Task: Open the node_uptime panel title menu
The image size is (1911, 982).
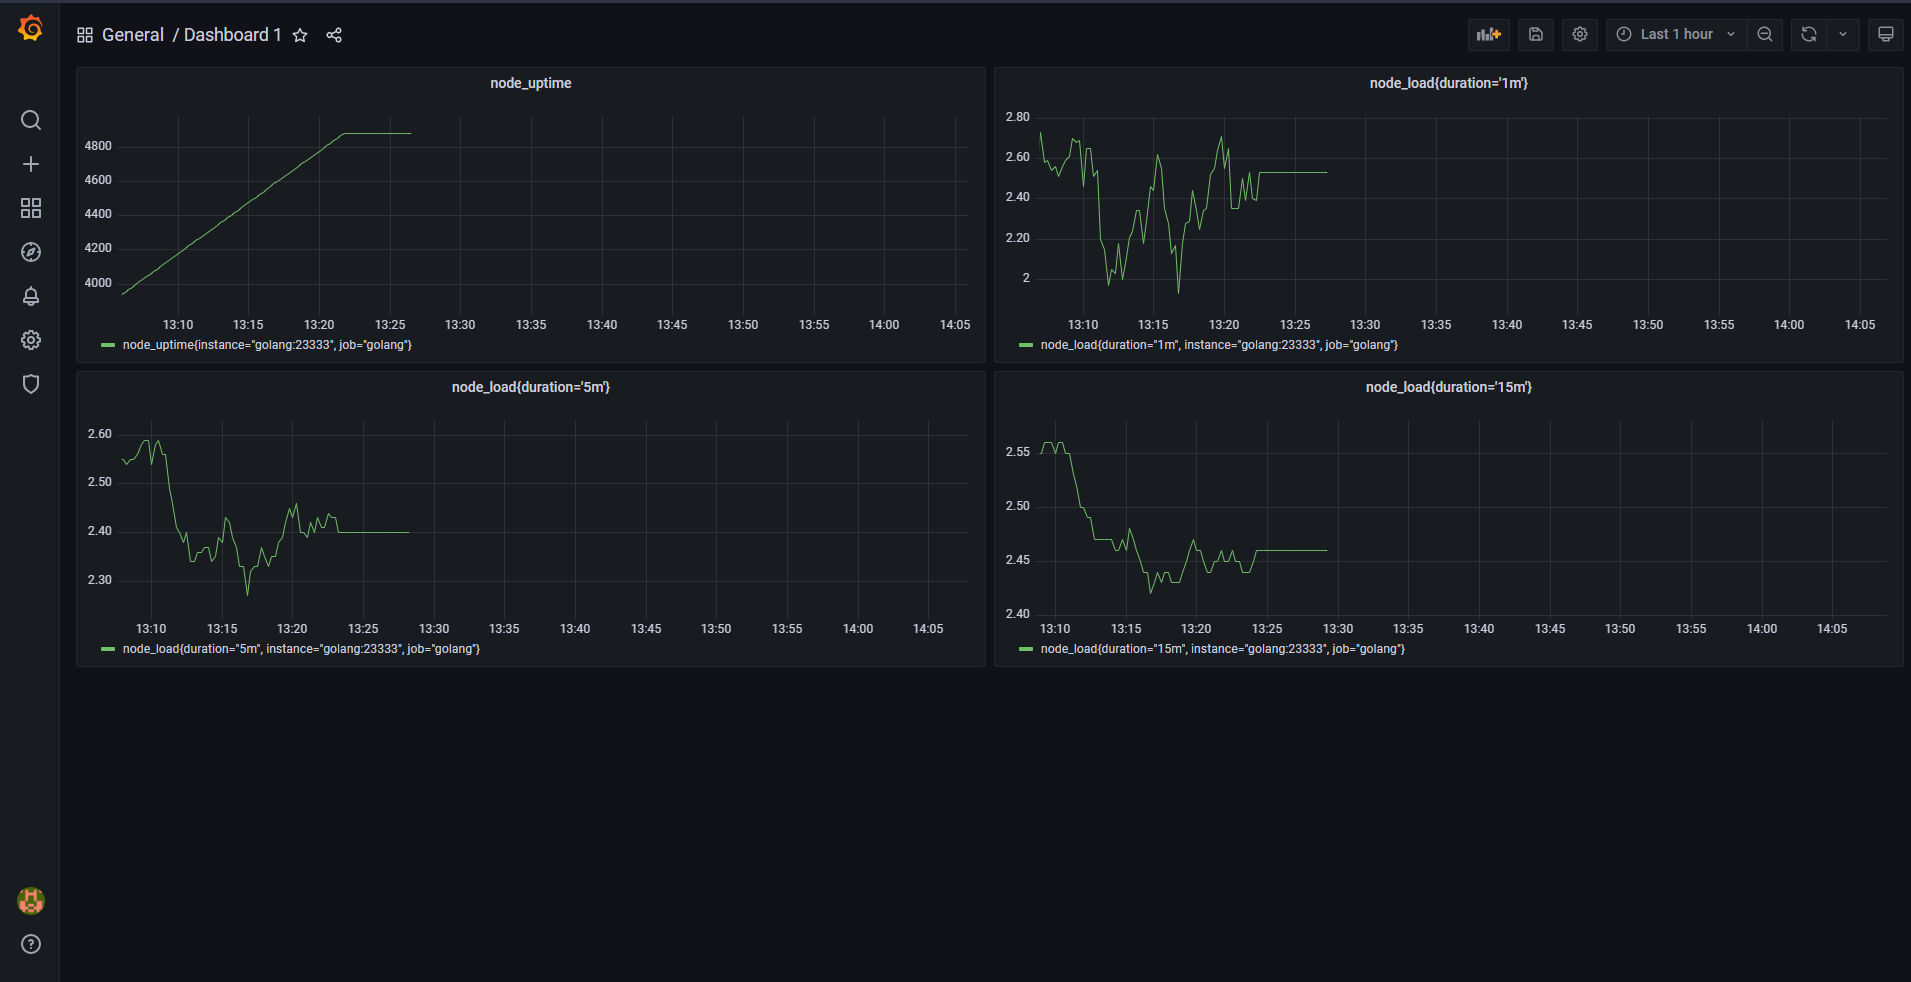Action: pyautogui.click(x=531, y=83)
